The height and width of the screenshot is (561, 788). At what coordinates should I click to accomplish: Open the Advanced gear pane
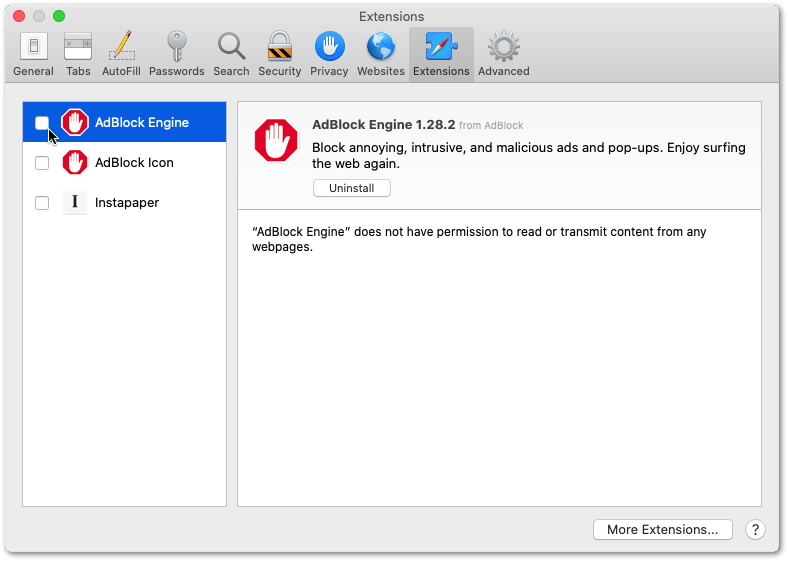click(504, 54)
